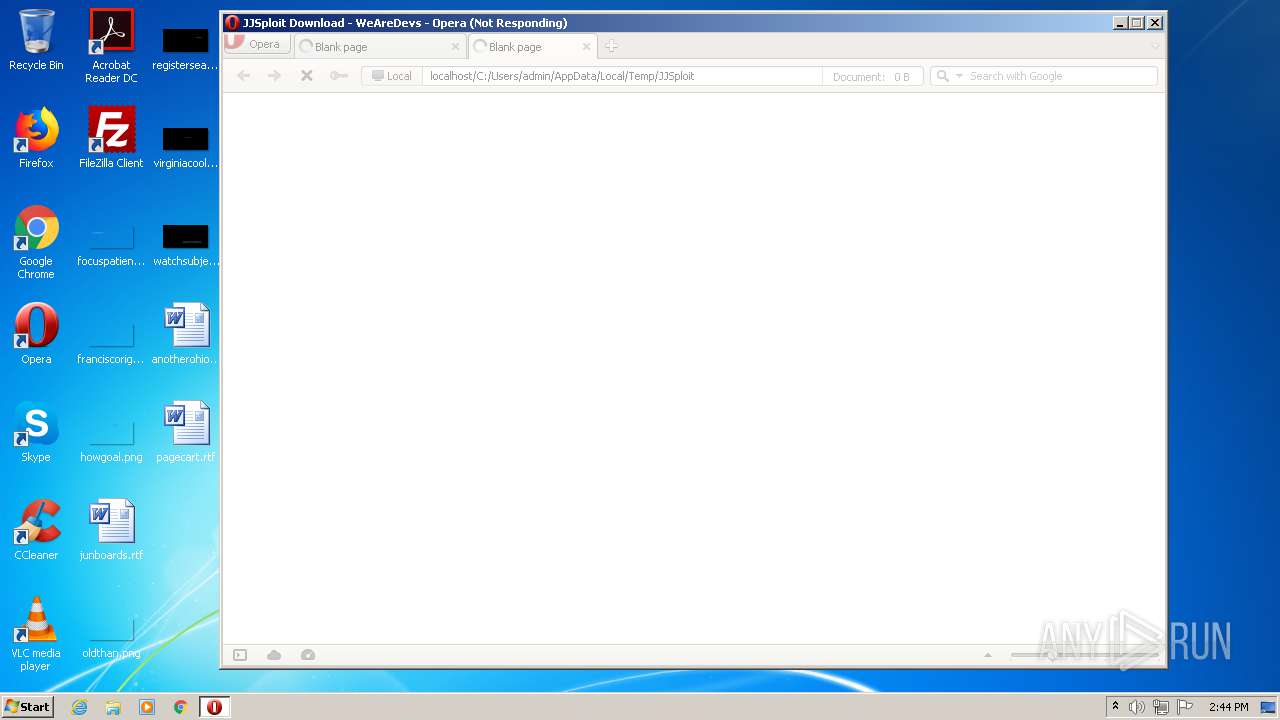
Task: Open the Opera desktop shortcut
Action: (x=36, y=334)
